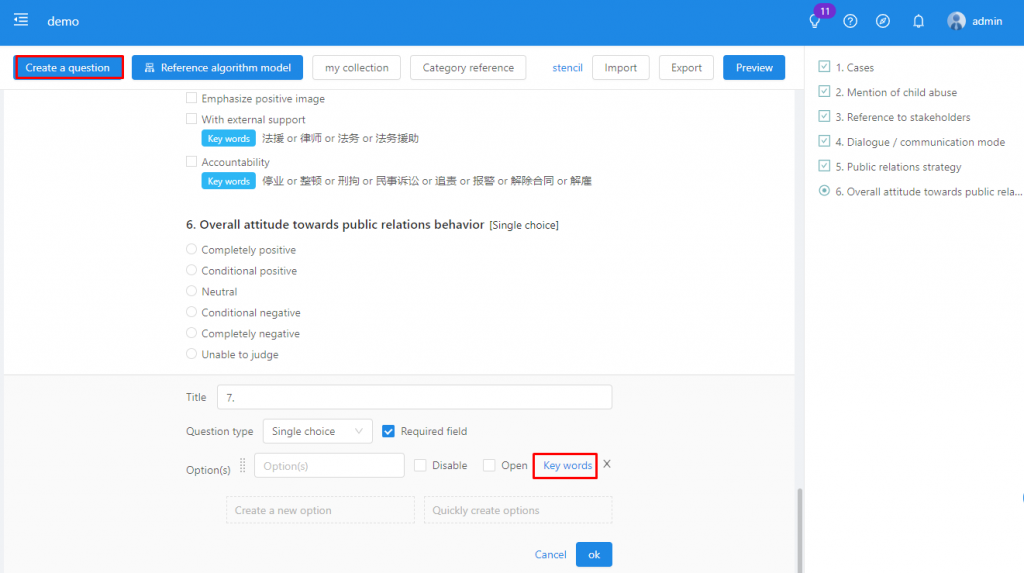The image size is (1024, 573).
Task: Toggle the Required field checkbox
Action: point(389,431)
